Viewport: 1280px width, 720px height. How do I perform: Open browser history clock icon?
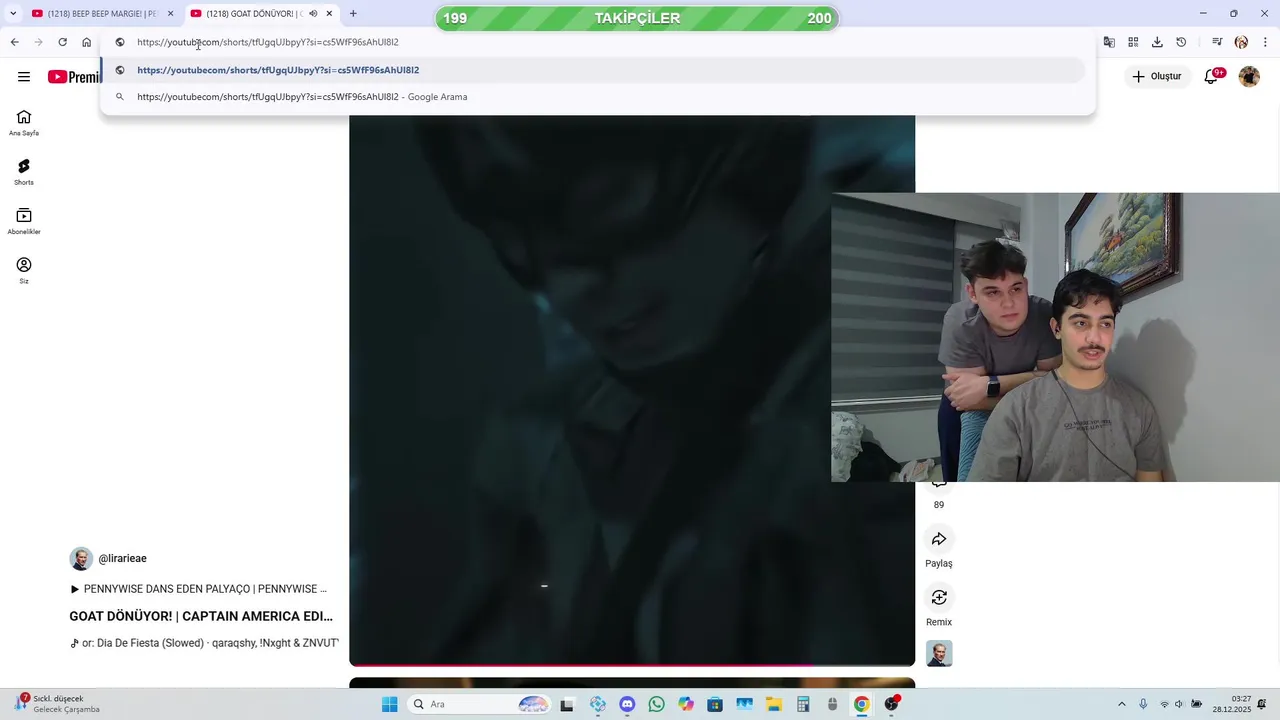(1181, 42)
